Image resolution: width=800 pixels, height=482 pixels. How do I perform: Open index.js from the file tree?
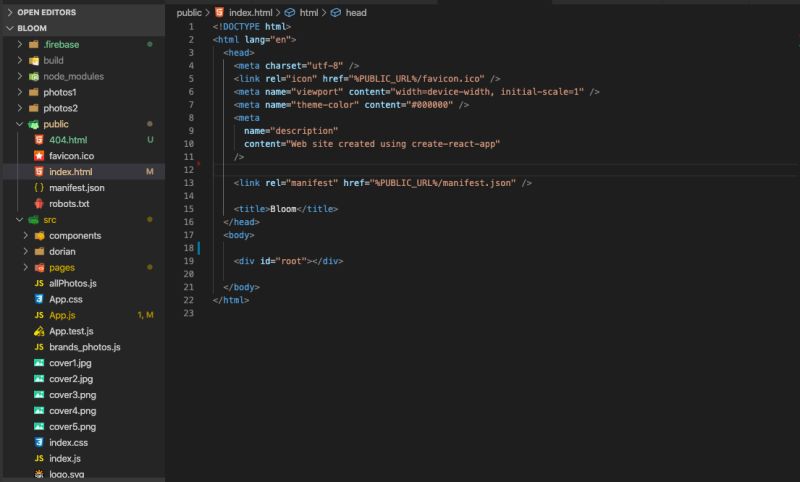click(65, 458)
